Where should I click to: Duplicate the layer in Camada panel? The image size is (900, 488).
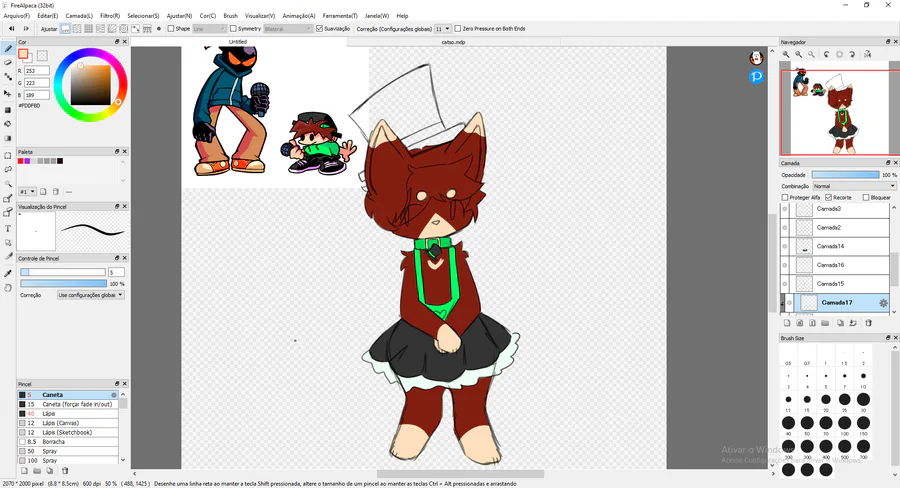pos(840,323)
